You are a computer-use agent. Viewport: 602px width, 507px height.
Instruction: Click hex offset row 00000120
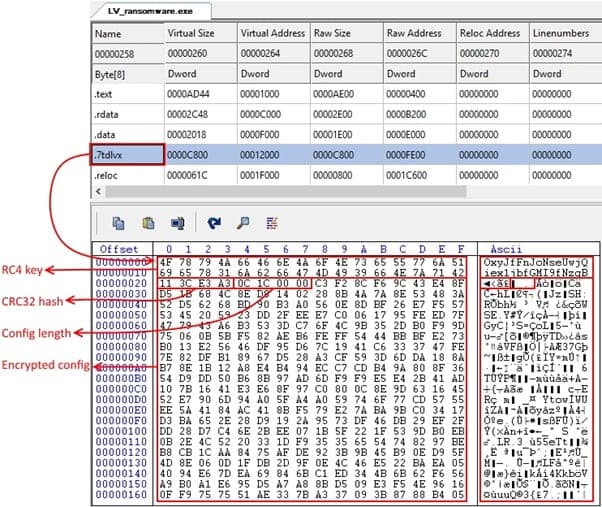pos(121,452)
